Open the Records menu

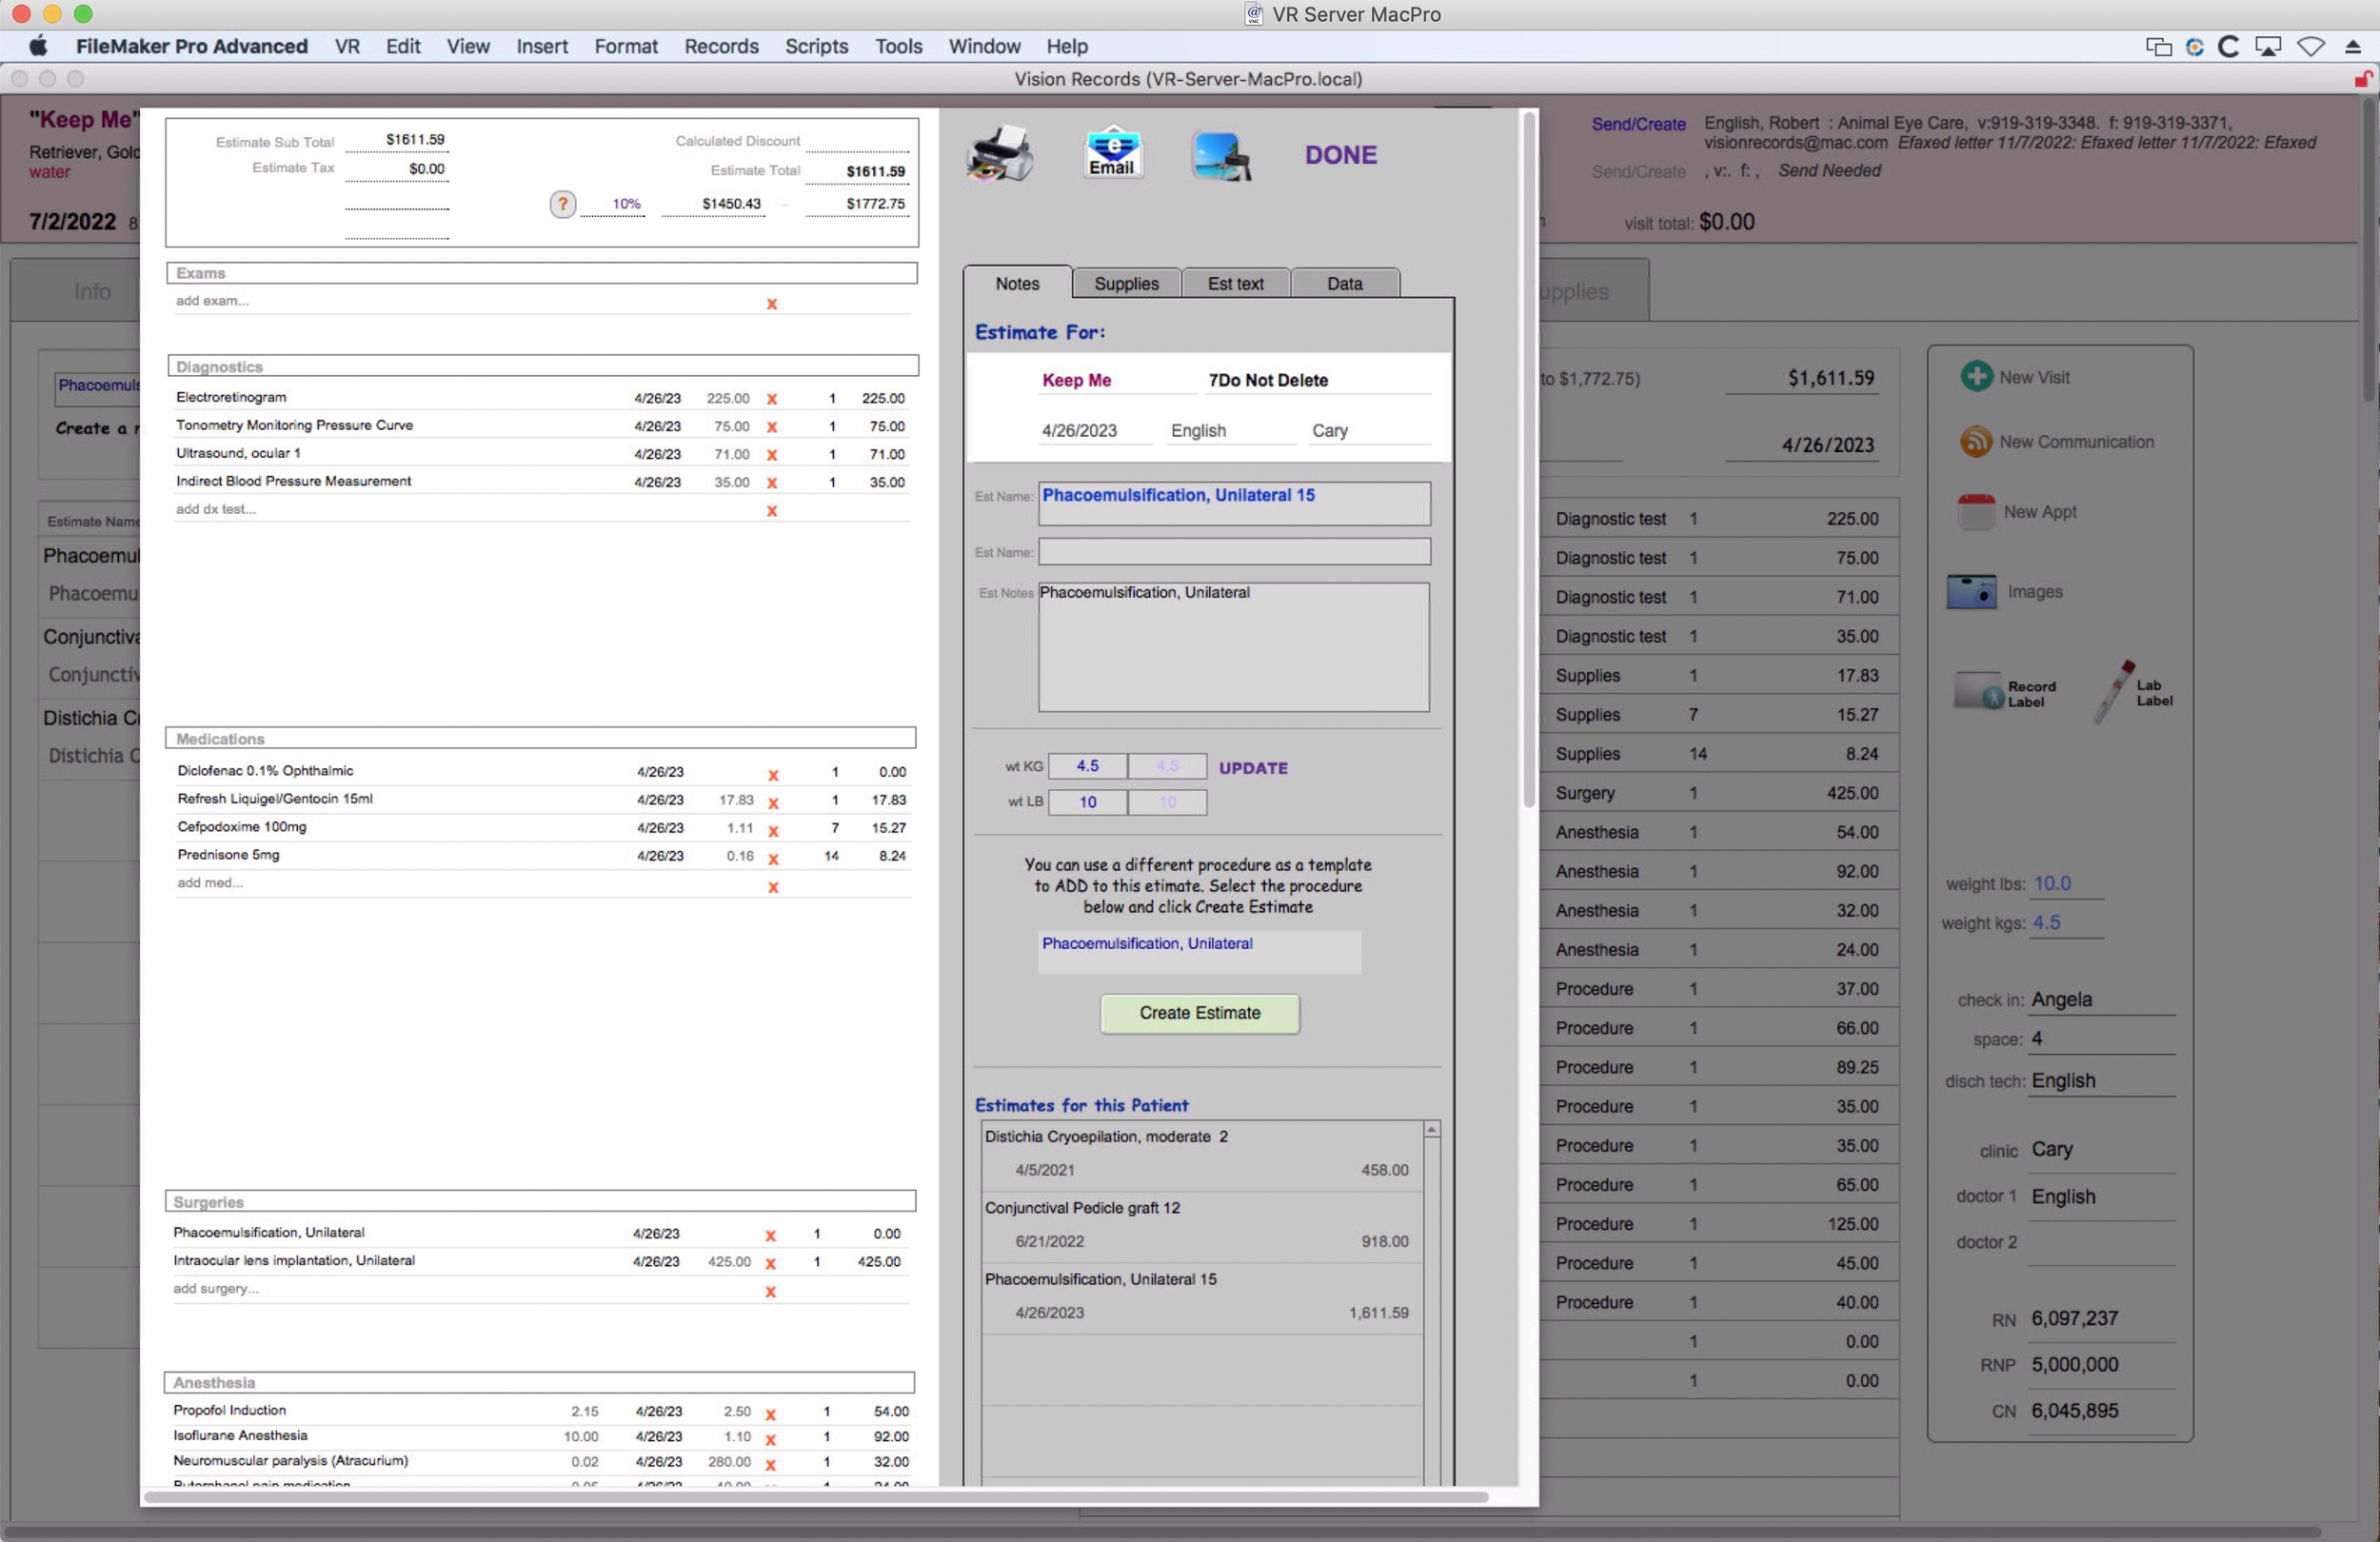tap(720, 46)
